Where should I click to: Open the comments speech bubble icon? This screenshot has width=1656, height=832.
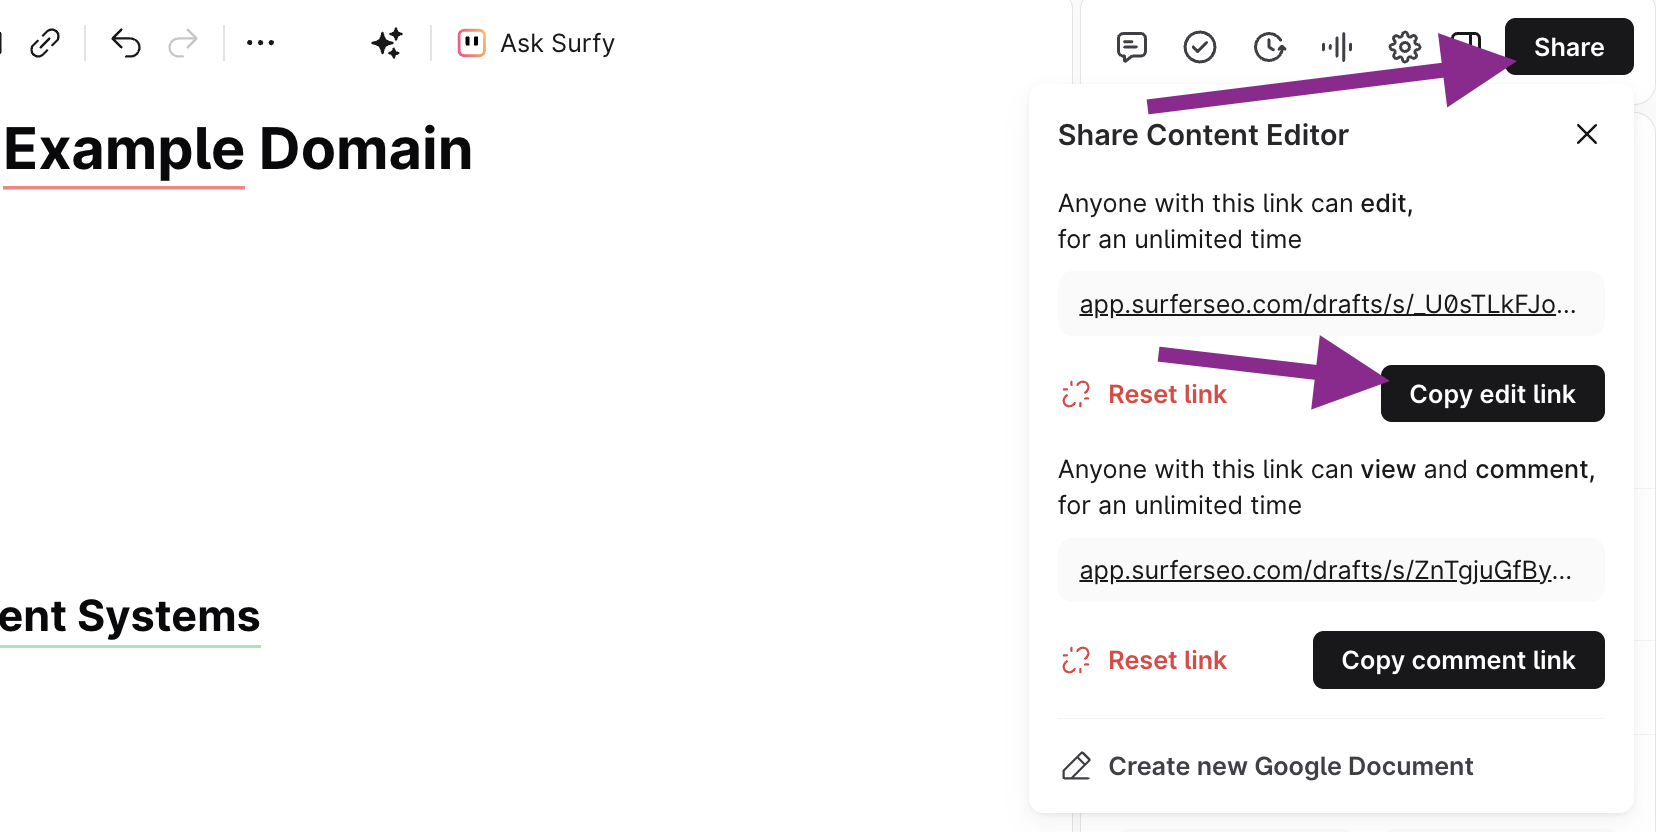tap(1131, 46)
